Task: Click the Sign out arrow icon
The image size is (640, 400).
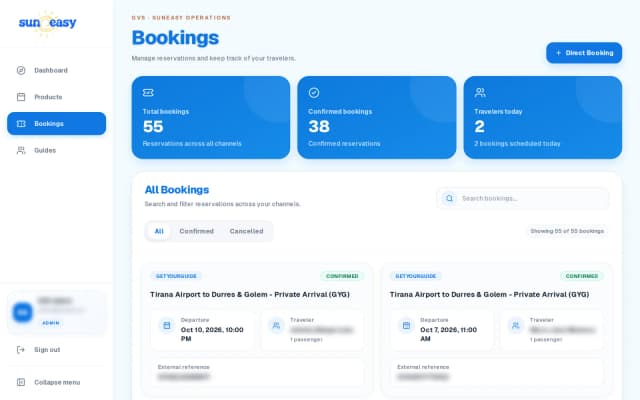Action: point(21,349)
